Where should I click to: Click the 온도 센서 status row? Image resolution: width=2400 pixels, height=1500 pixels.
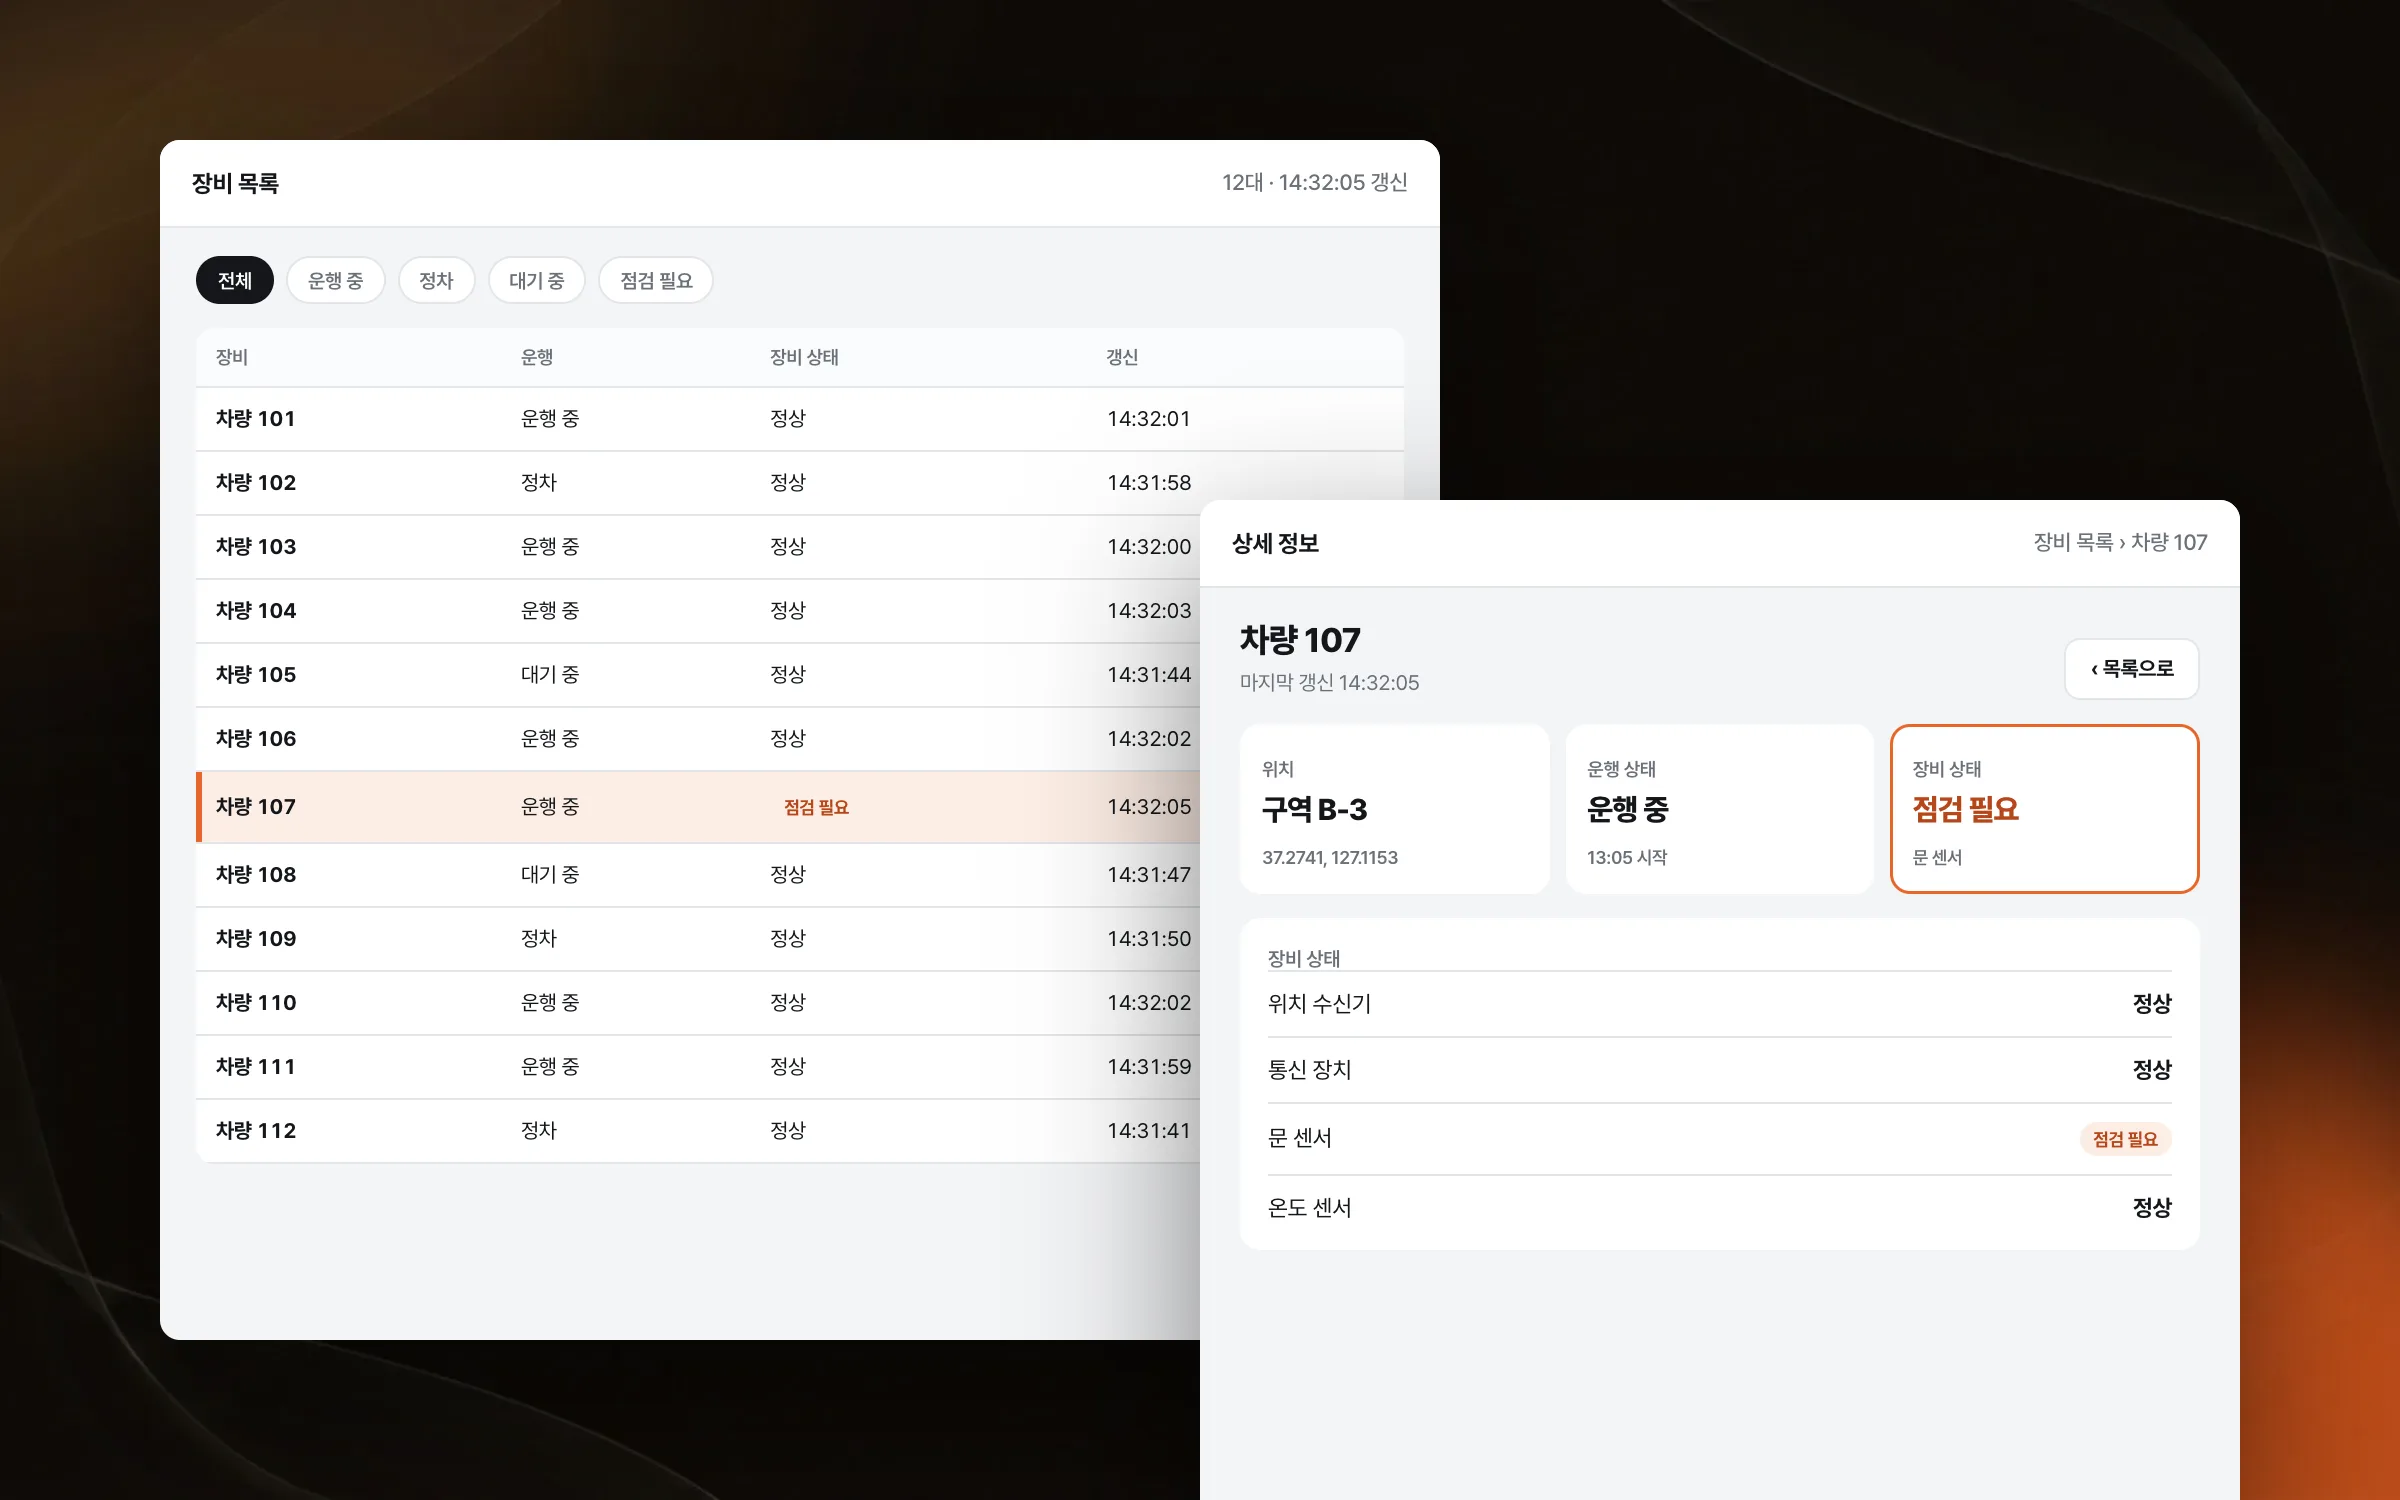point(1719,1208)
